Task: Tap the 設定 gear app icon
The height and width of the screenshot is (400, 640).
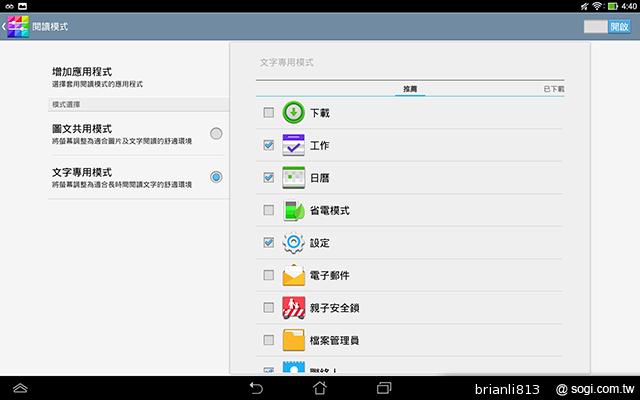Action: pyautogui.click(x=293, y=242)
